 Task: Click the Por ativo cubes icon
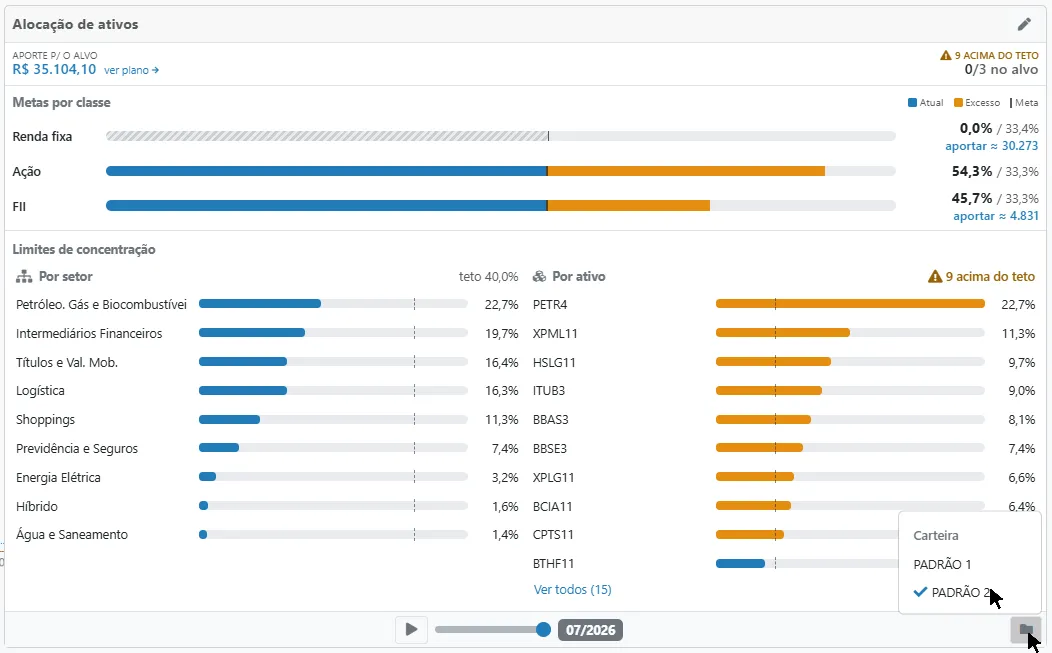(x=539, y=276)
